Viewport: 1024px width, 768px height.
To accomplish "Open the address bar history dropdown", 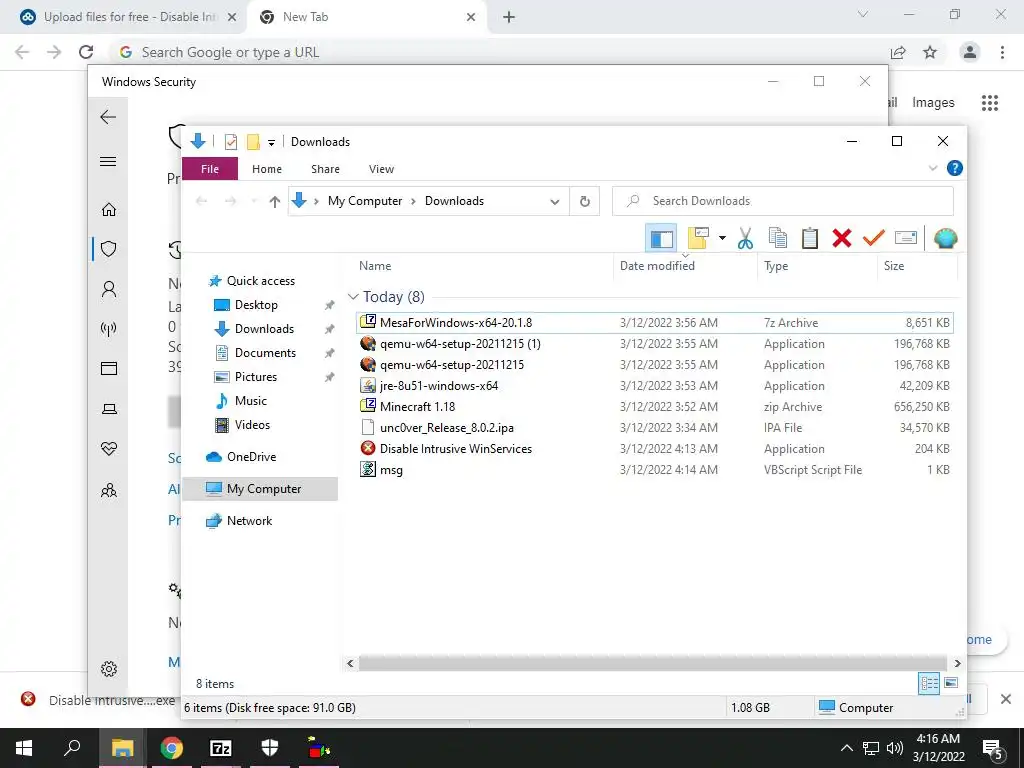I will [x=554, y=202].
